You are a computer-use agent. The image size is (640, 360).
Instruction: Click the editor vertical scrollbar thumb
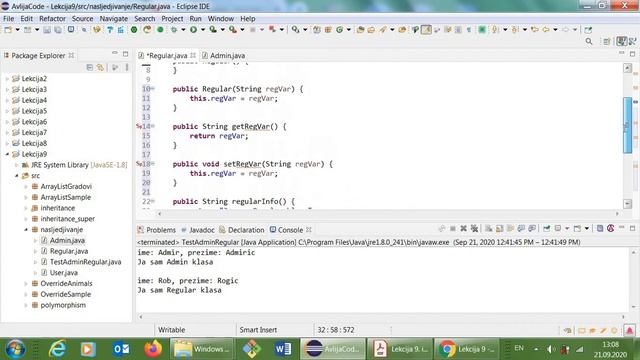(628, 125)
